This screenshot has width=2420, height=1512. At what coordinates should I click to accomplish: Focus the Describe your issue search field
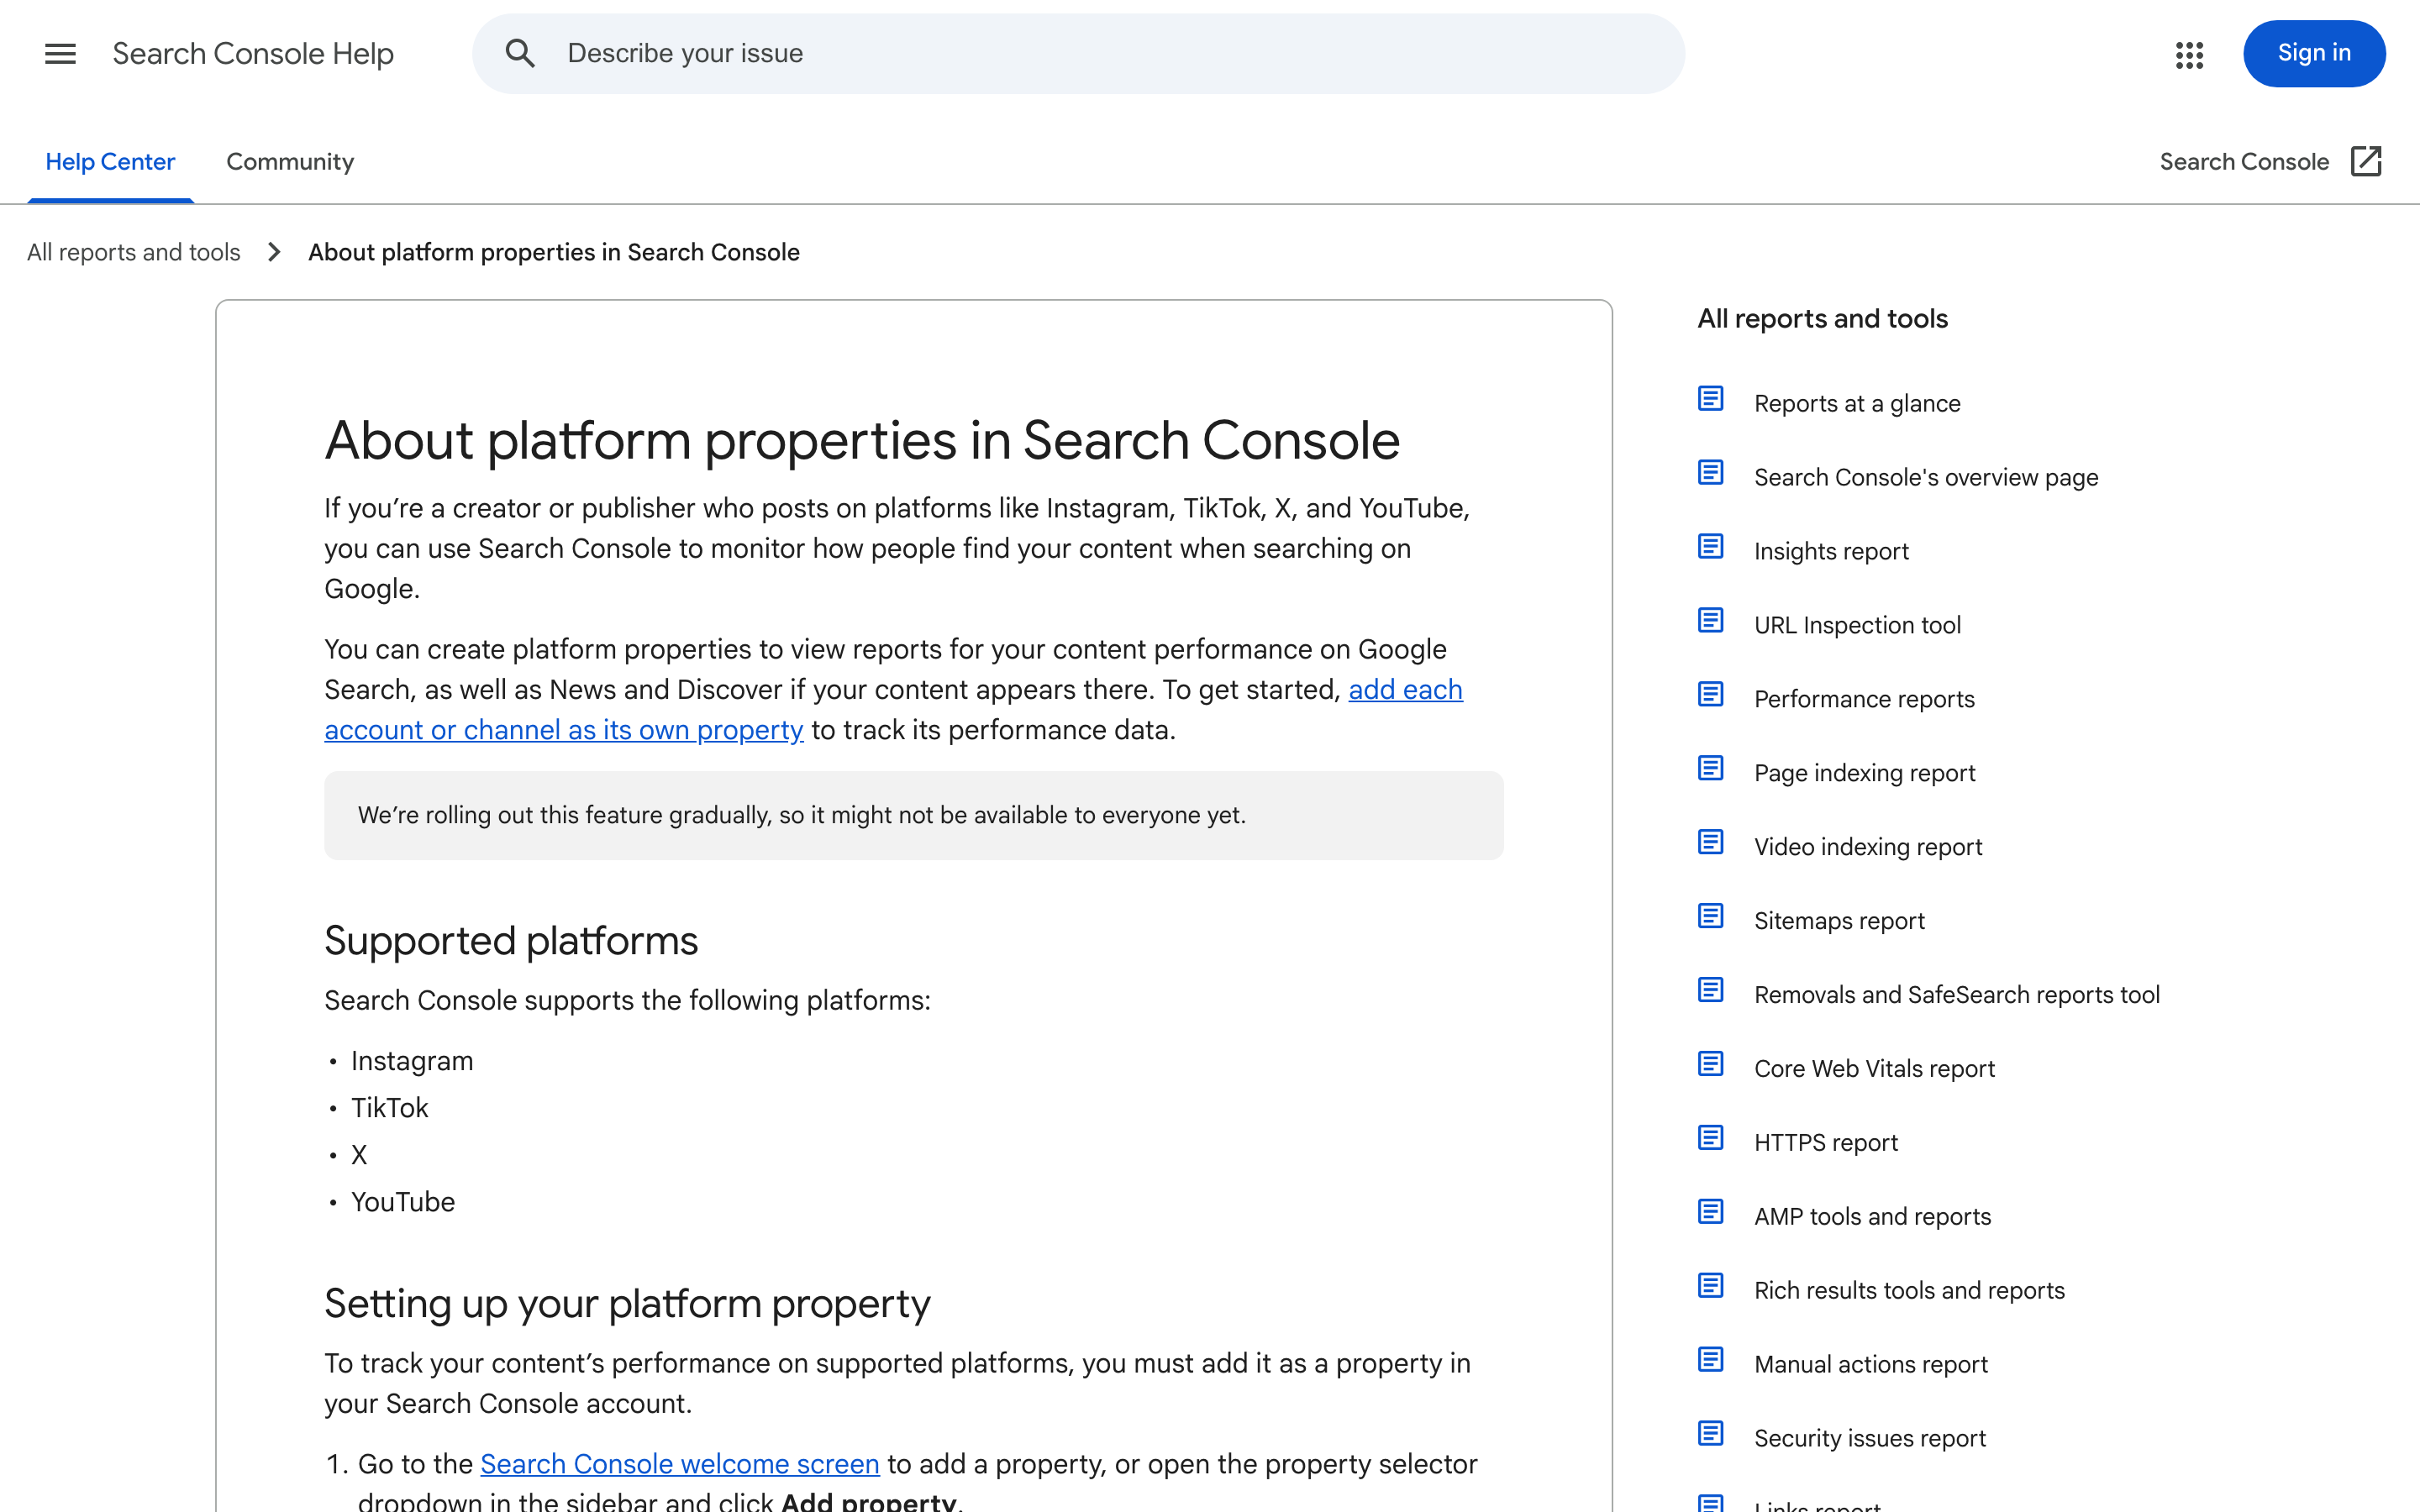pos(1078,54)
